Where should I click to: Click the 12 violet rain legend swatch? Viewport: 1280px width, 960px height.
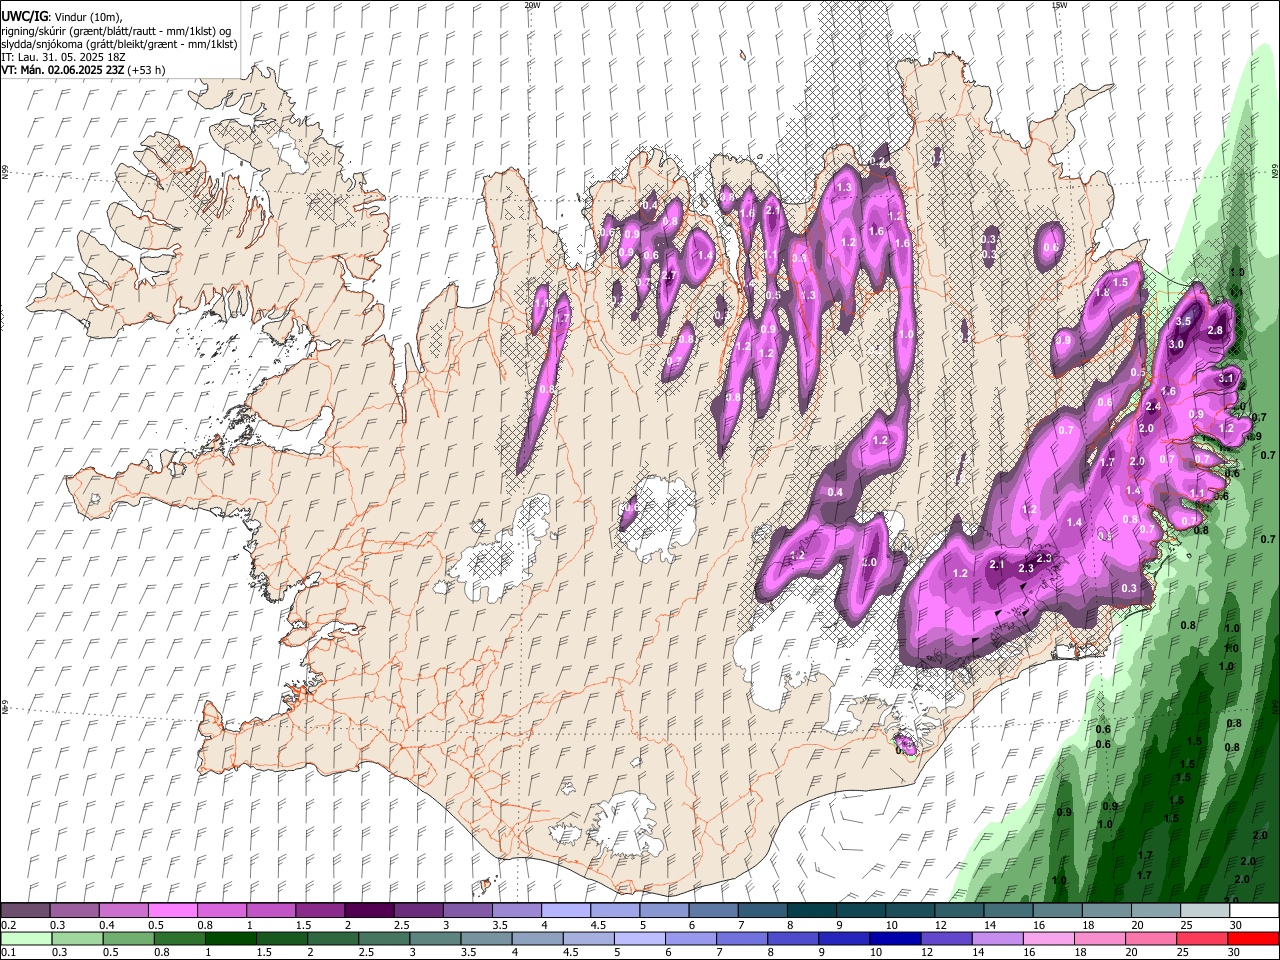945,939
